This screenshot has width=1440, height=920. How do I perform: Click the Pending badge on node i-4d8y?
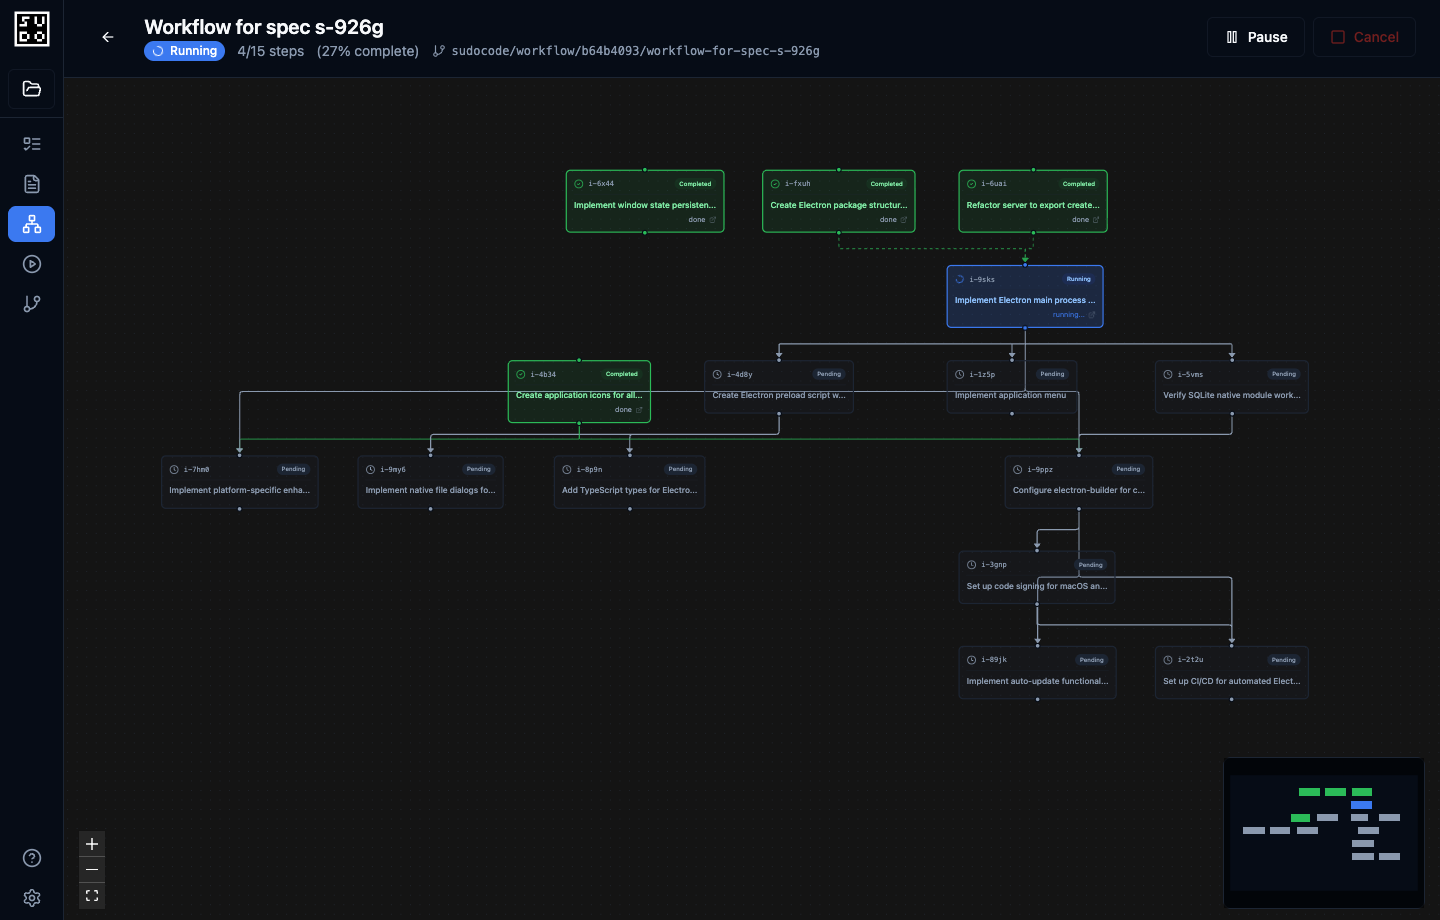tap(829, 374)
